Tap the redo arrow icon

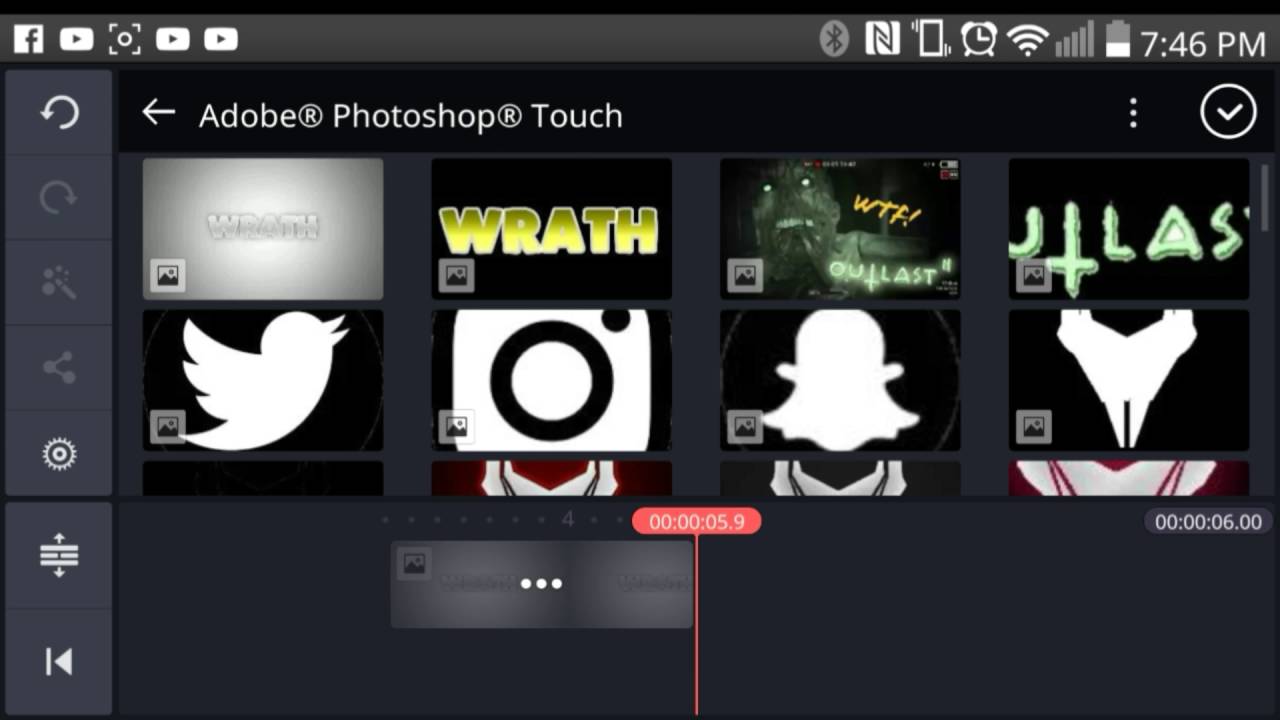[59, 198]
